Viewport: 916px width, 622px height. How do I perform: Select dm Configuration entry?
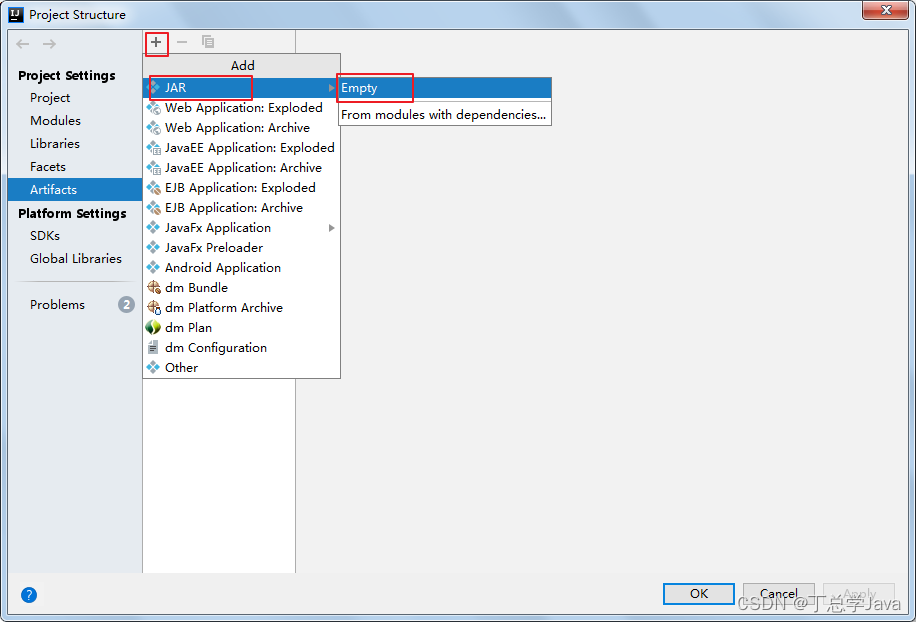tap(241, 348)
